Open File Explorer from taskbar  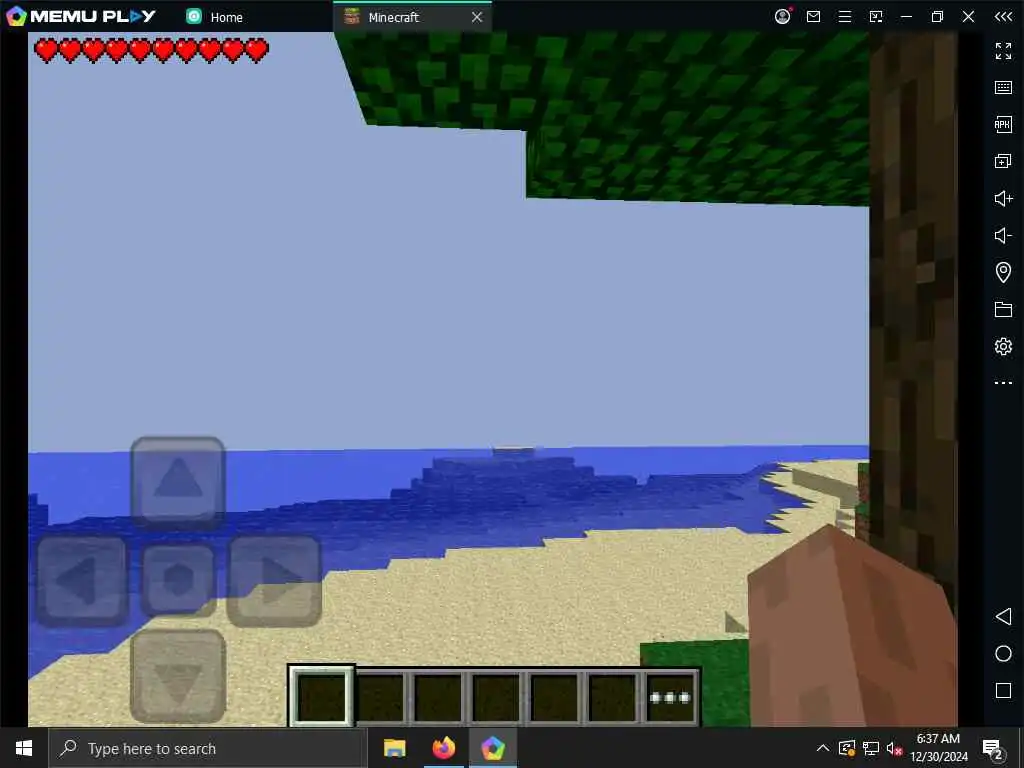(394, 748)
